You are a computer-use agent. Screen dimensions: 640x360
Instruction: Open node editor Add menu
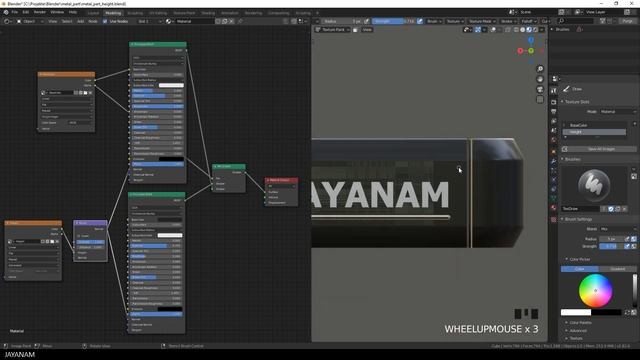click(81, 21)
